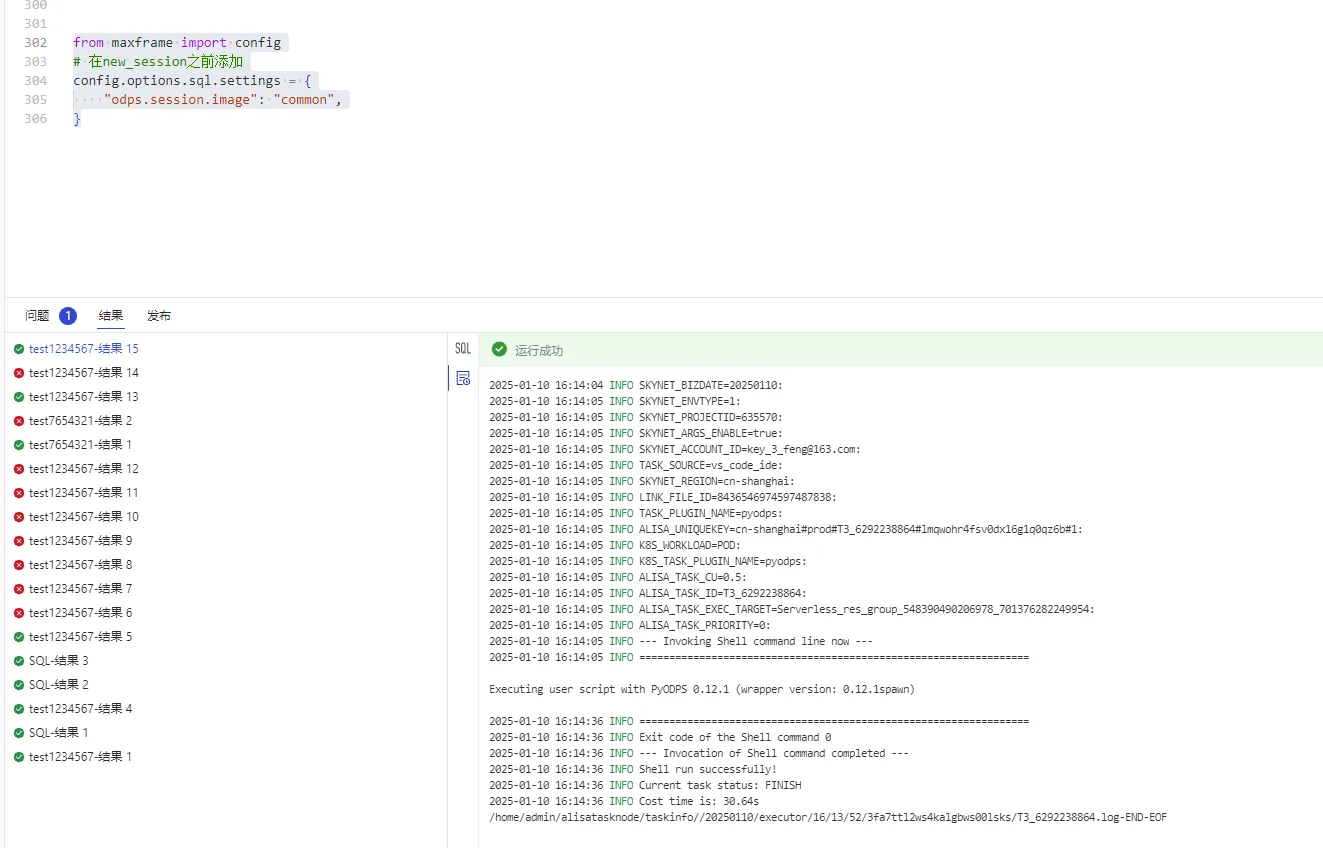Click log line 'Current task status: FINISH'
Image resolution: width=1323 pixels, height=848 pixels.
(x=645, y=785)
